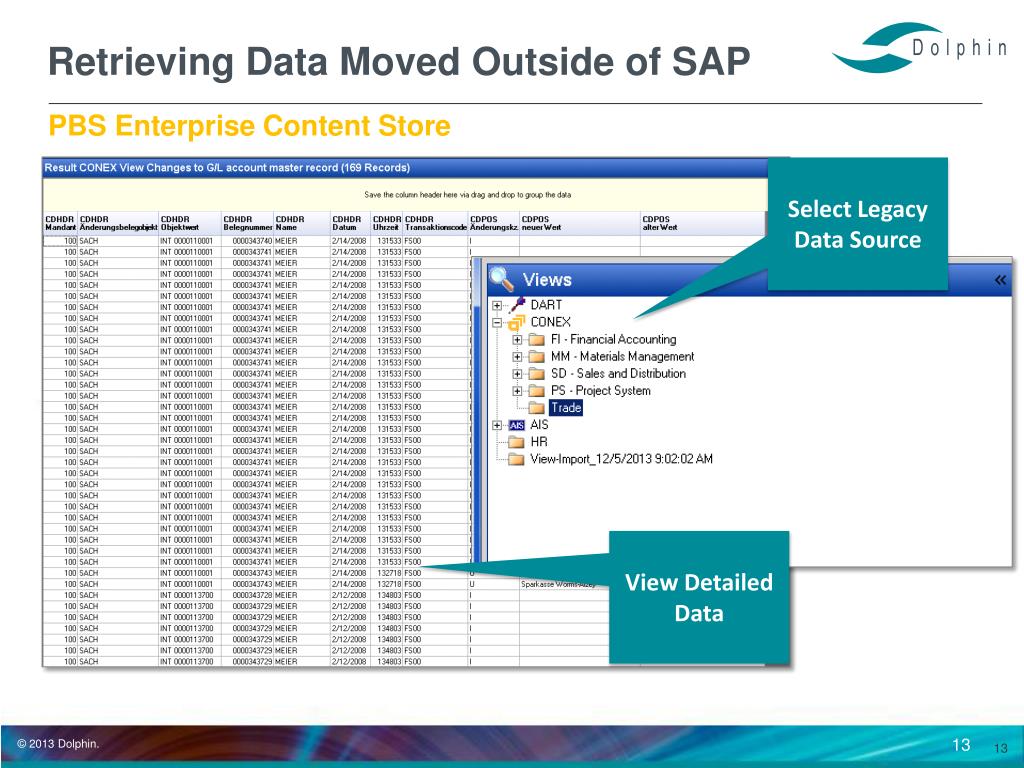The image size is (1024, 768).
Task: Click Uhrzeit cell in the 0000343728 row
Action: point(387,595)
